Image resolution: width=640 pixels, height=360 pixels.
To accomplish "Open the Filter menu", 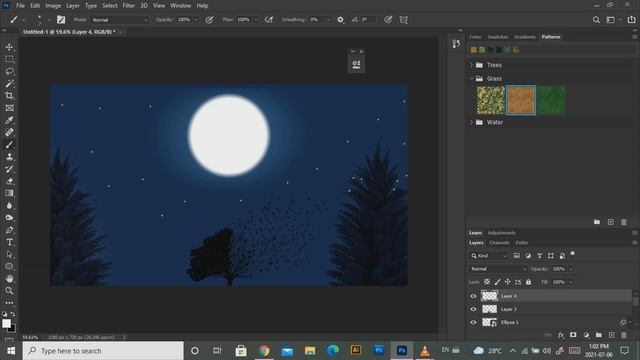I will point(129,6).
